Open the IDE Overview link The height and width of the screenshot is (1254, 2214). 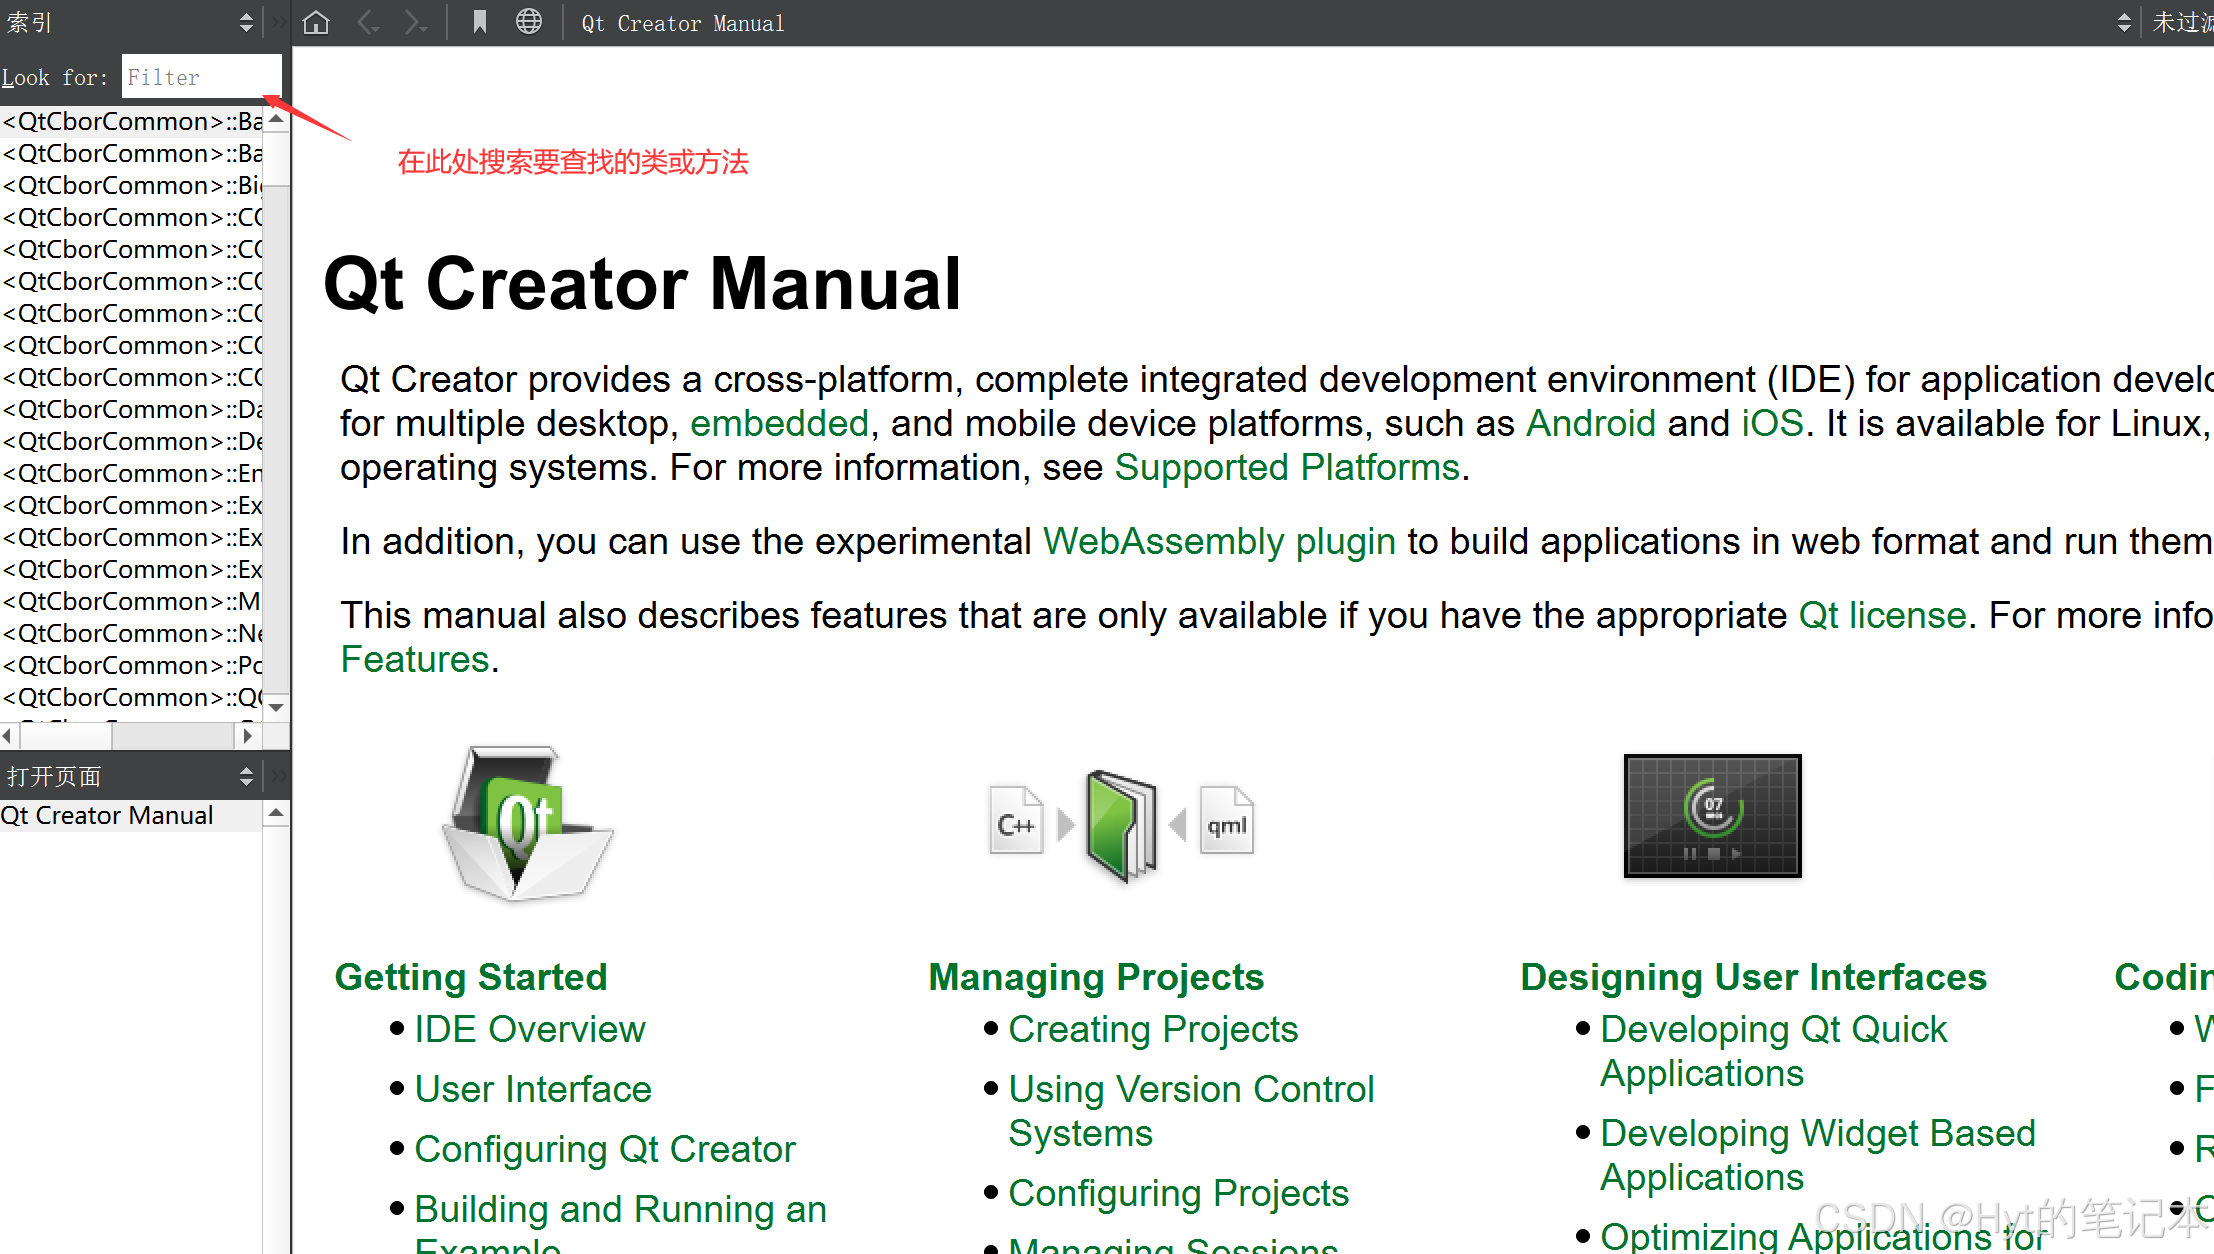pyautogui.click(x=529, y=1029)
